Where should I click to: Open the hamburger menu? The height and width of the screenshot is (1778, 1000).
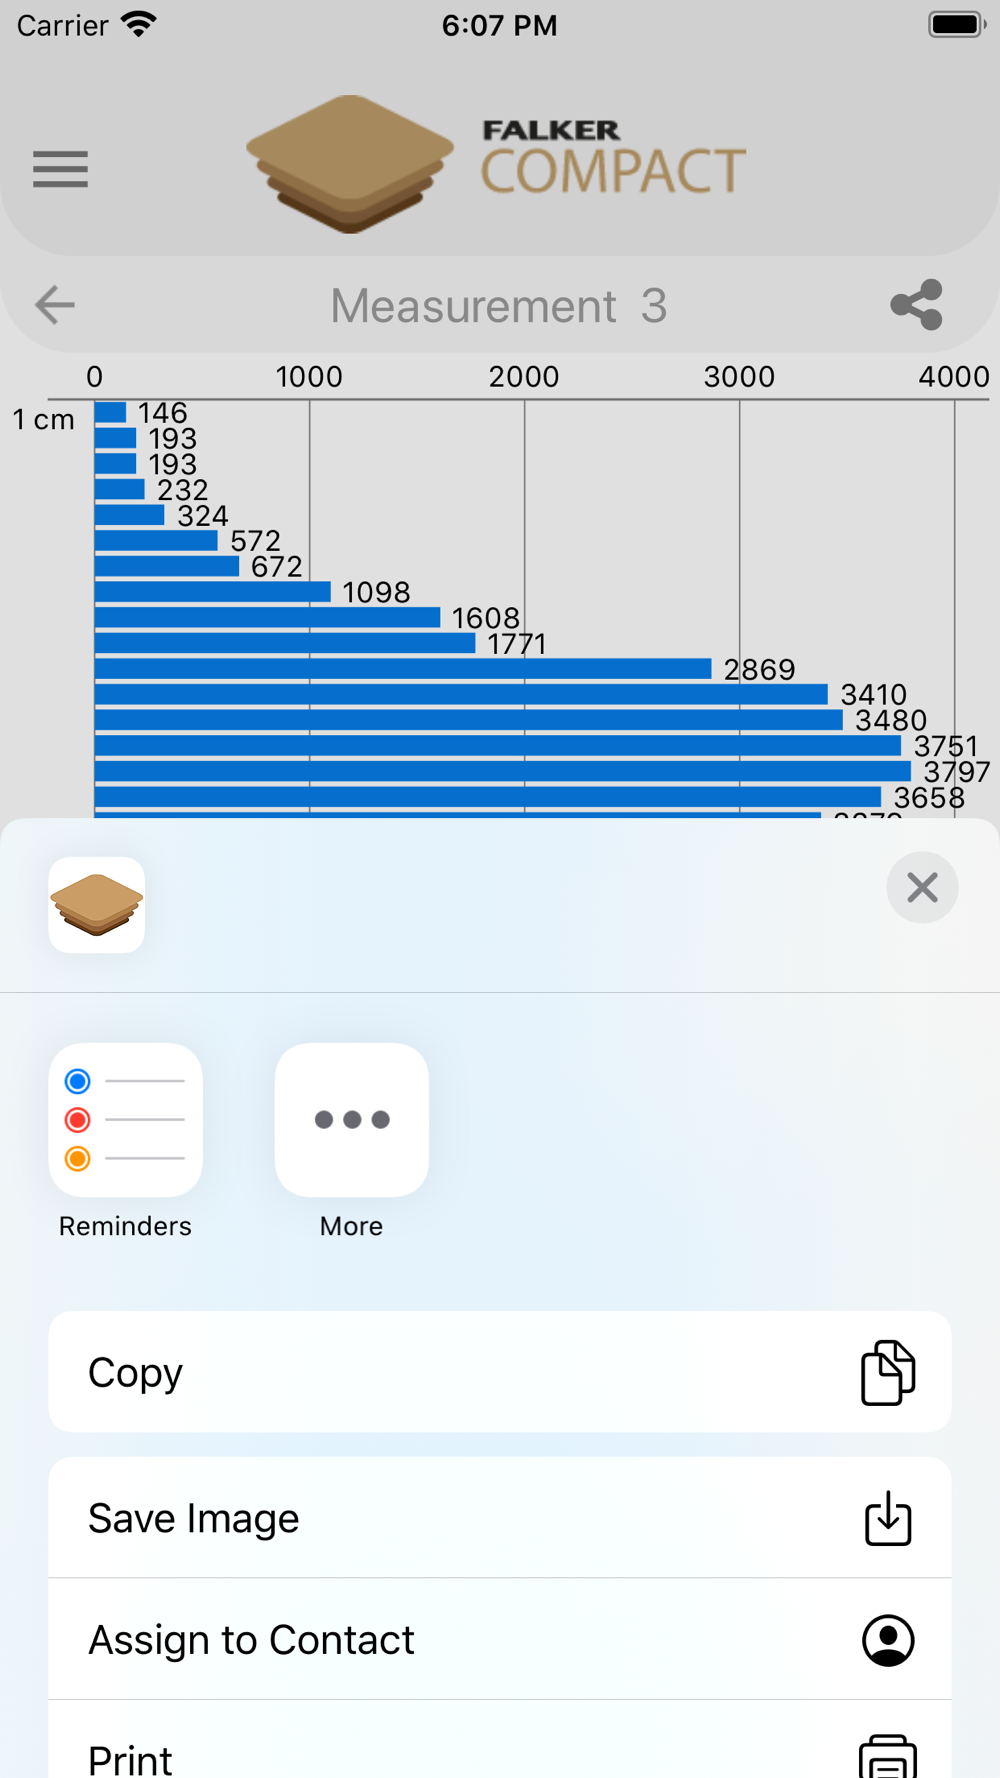(x=60, y=169)
